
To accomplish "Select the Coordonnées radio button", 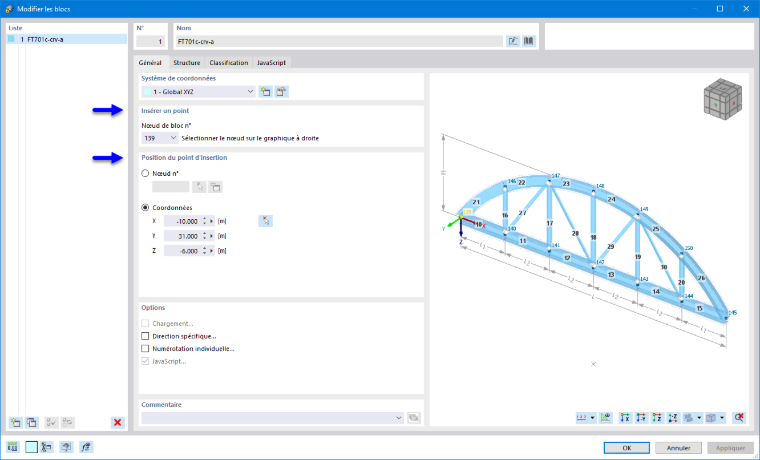I will point(145,207).
